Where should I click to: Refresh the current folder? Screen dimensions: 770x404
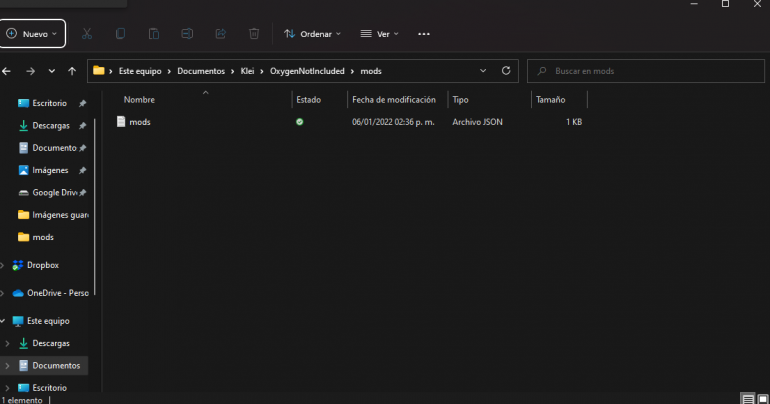tap(506, 71)
